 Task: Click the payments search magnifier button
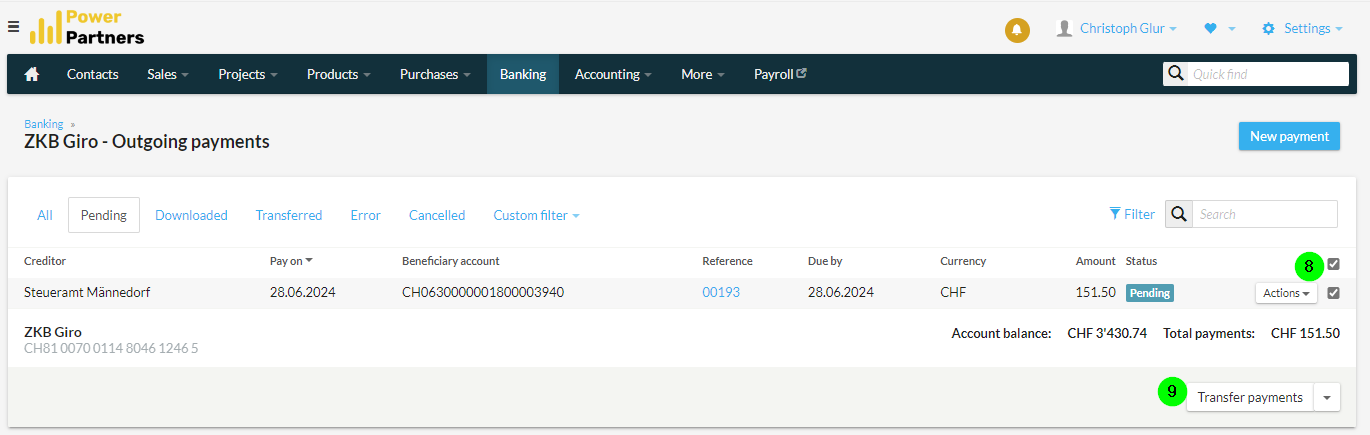[x=1179, y=214]
